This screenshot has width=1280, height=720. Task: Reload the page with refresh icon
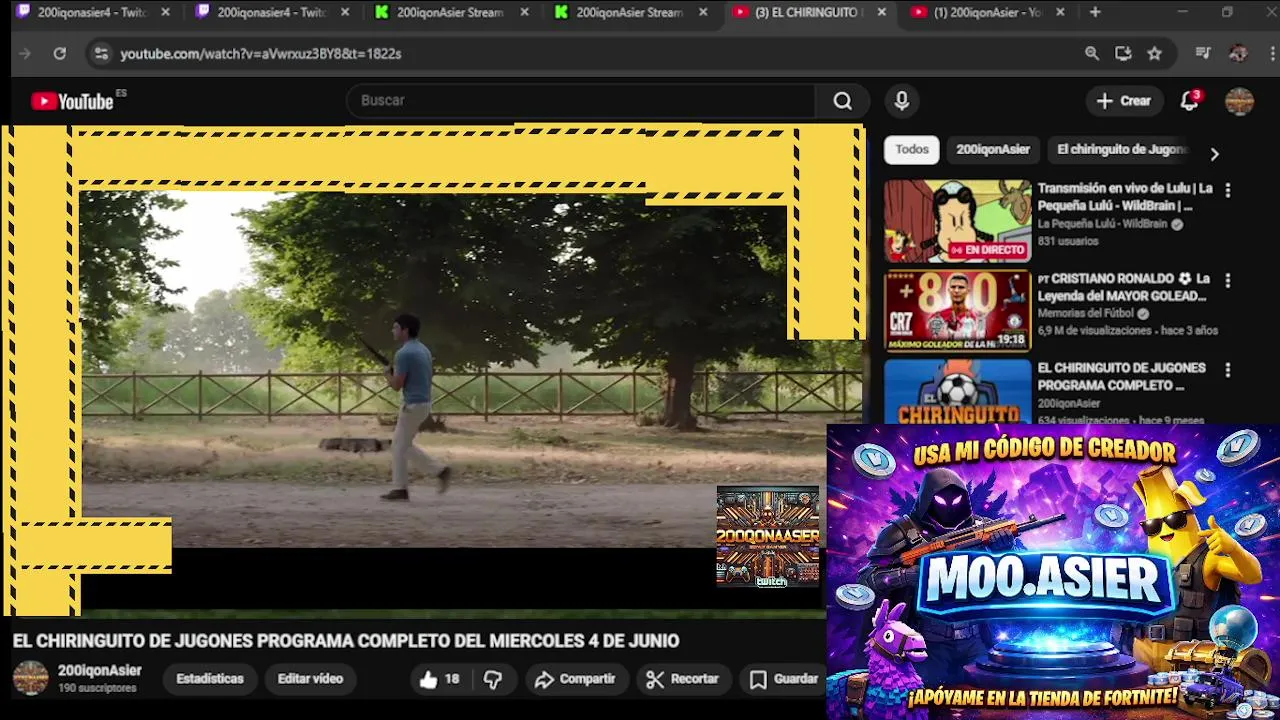pos(60,54)
